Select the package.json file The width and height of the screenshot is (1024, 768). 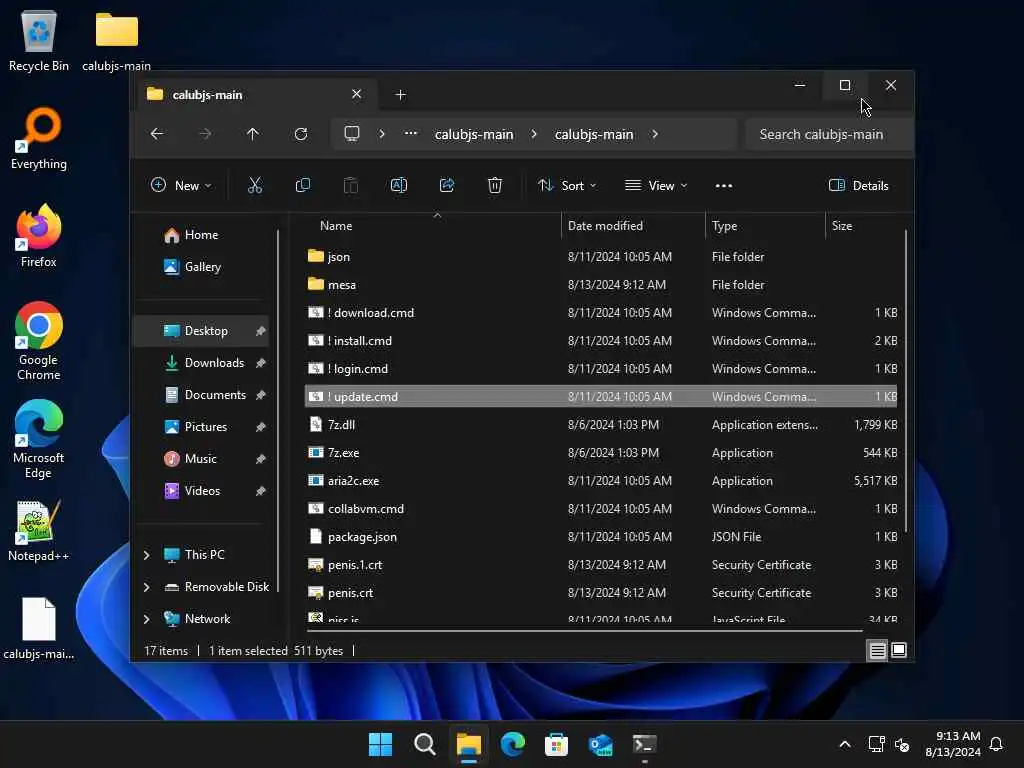[601, 537]
